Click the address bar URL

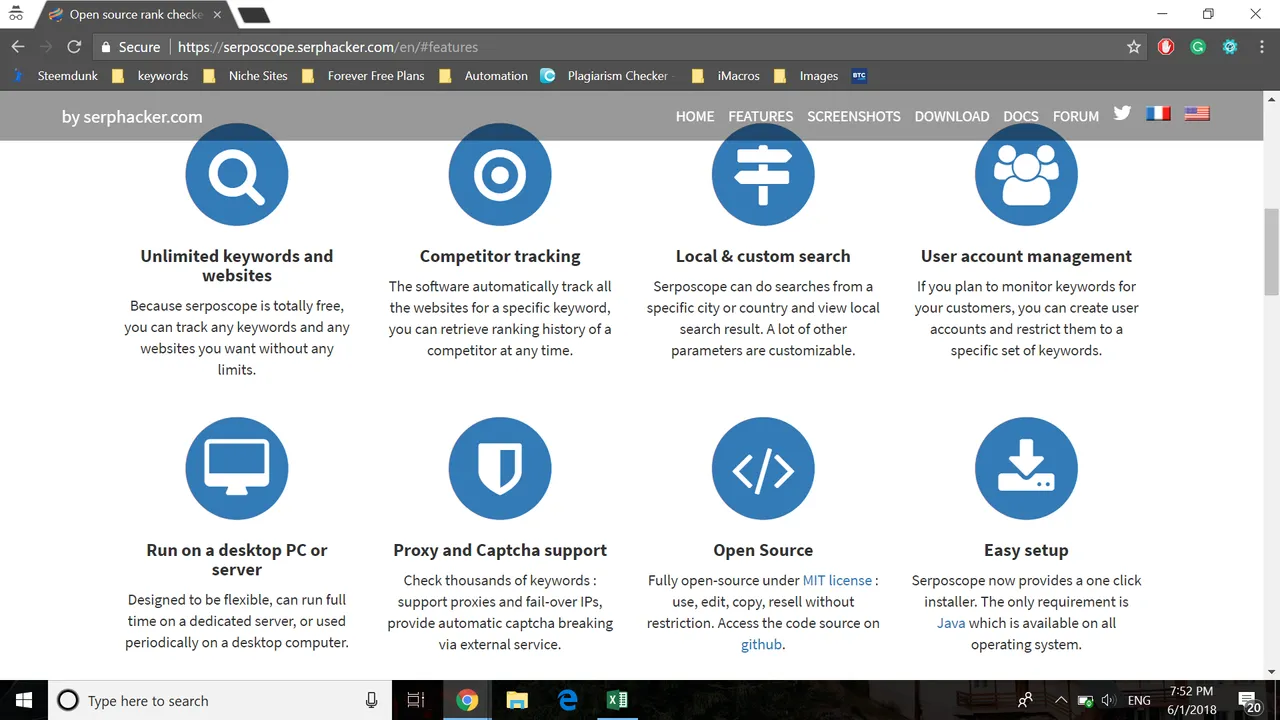[x=328, y=47]
